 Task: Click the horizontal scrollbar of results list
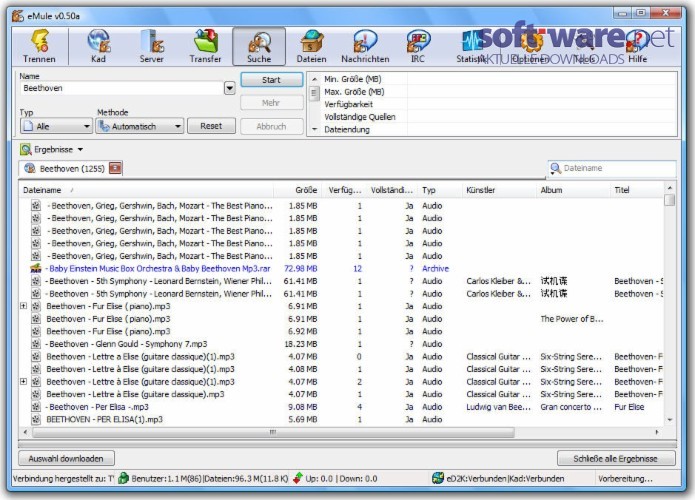click(273, 432)
